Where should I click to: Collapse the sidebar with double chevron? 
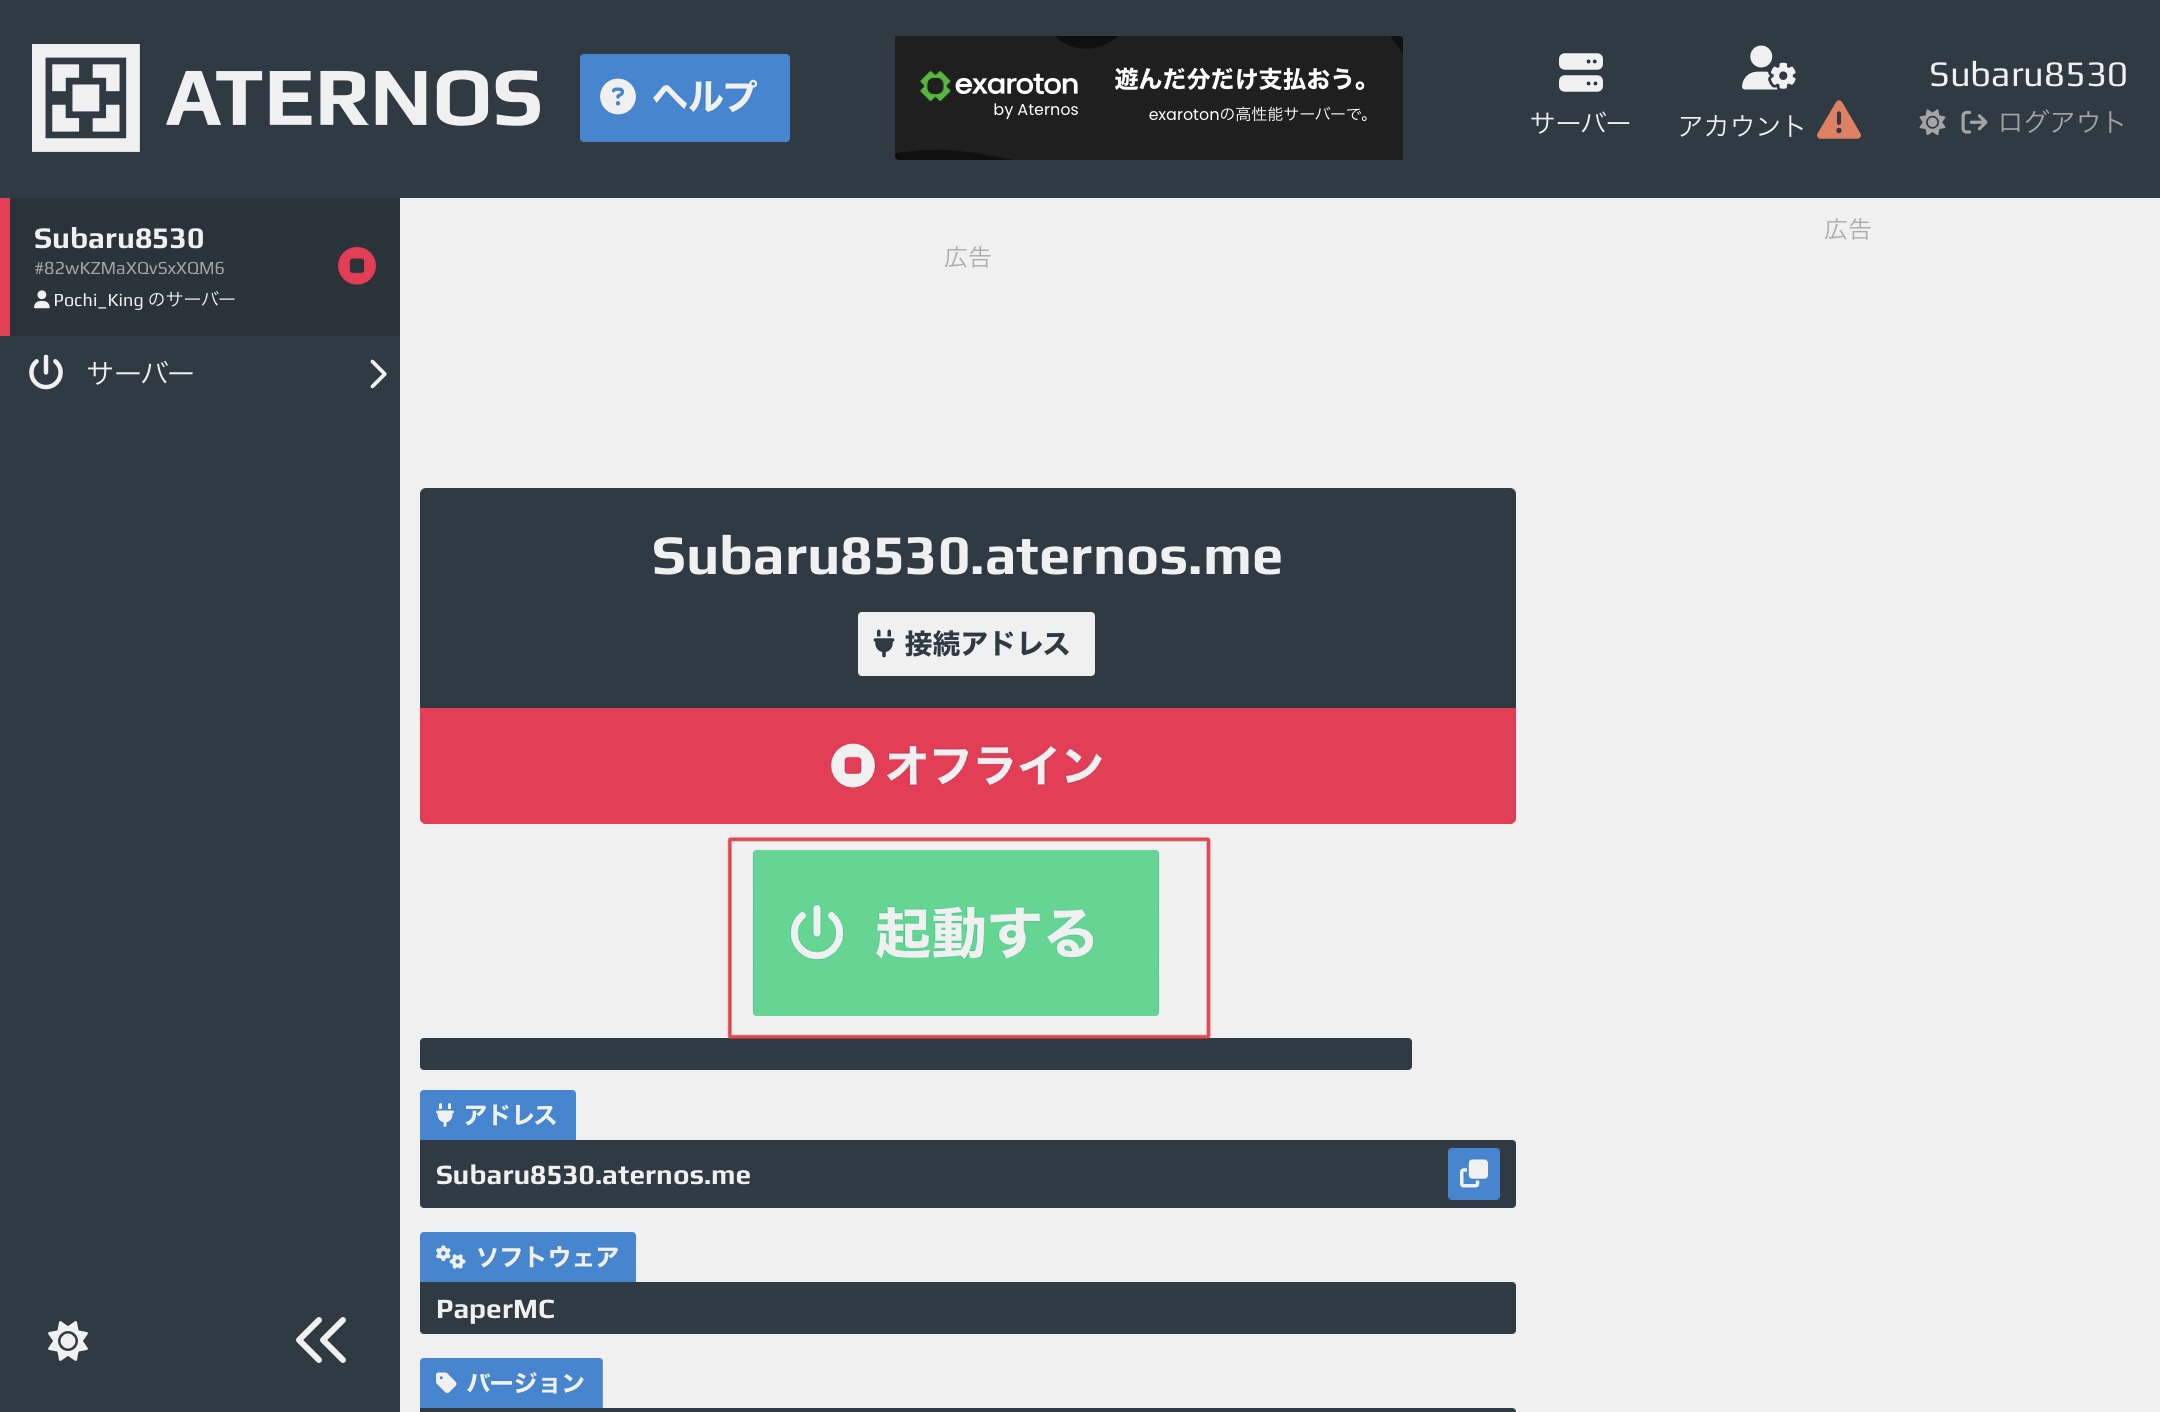[321, 1340]
